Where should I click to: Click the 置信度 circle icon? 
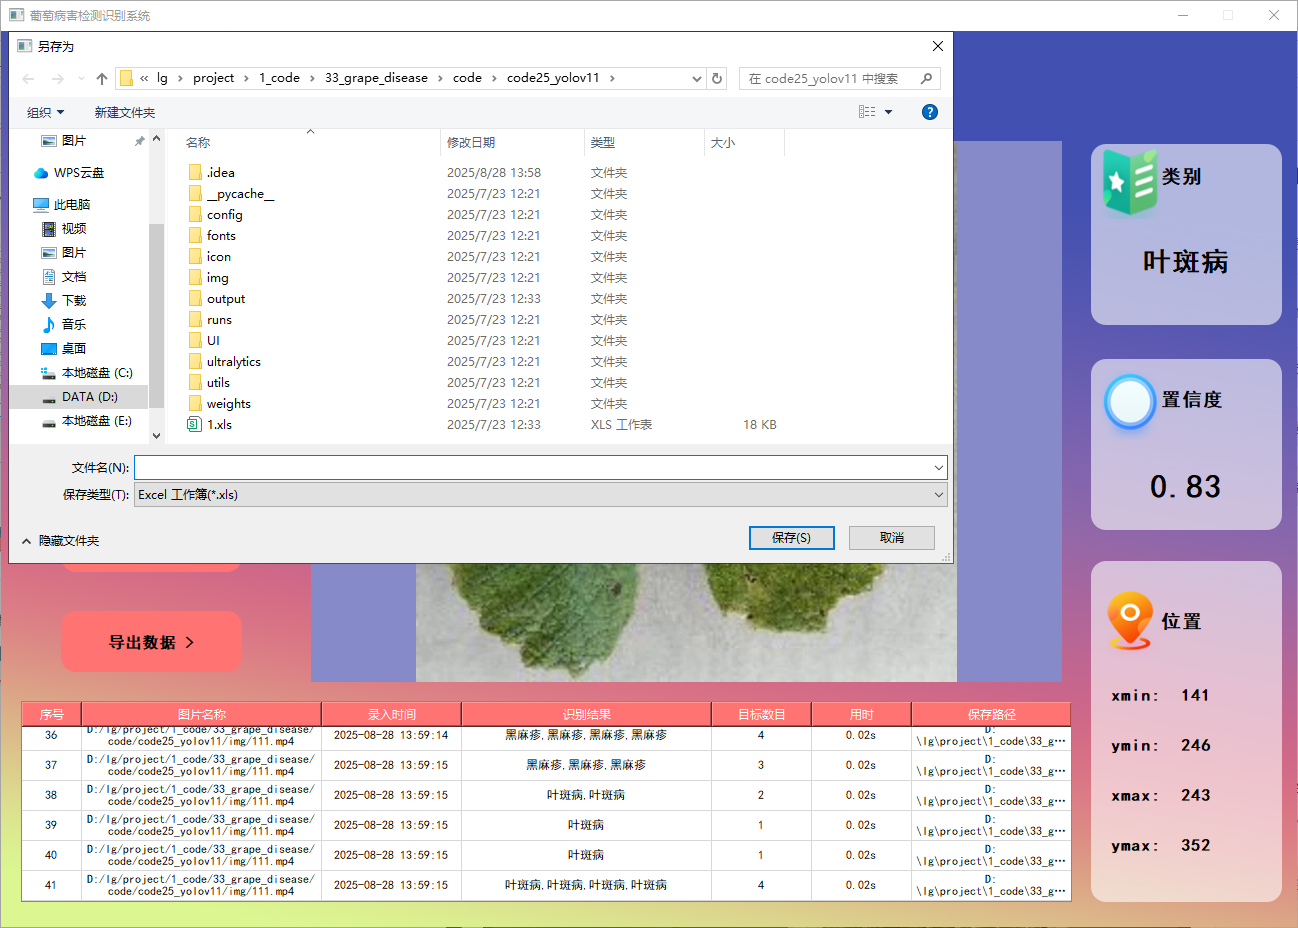1130,402
